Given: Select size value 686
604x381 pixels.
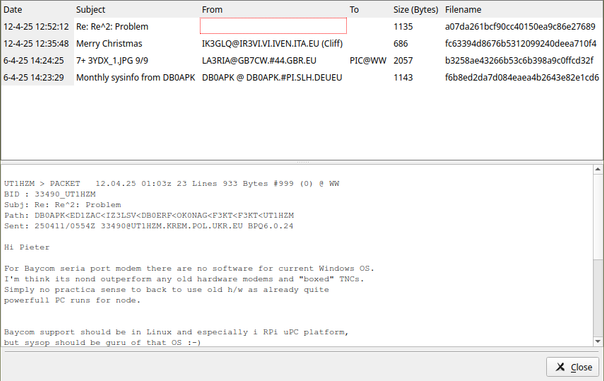Looking at the screenshot, I should coord(401,44).
